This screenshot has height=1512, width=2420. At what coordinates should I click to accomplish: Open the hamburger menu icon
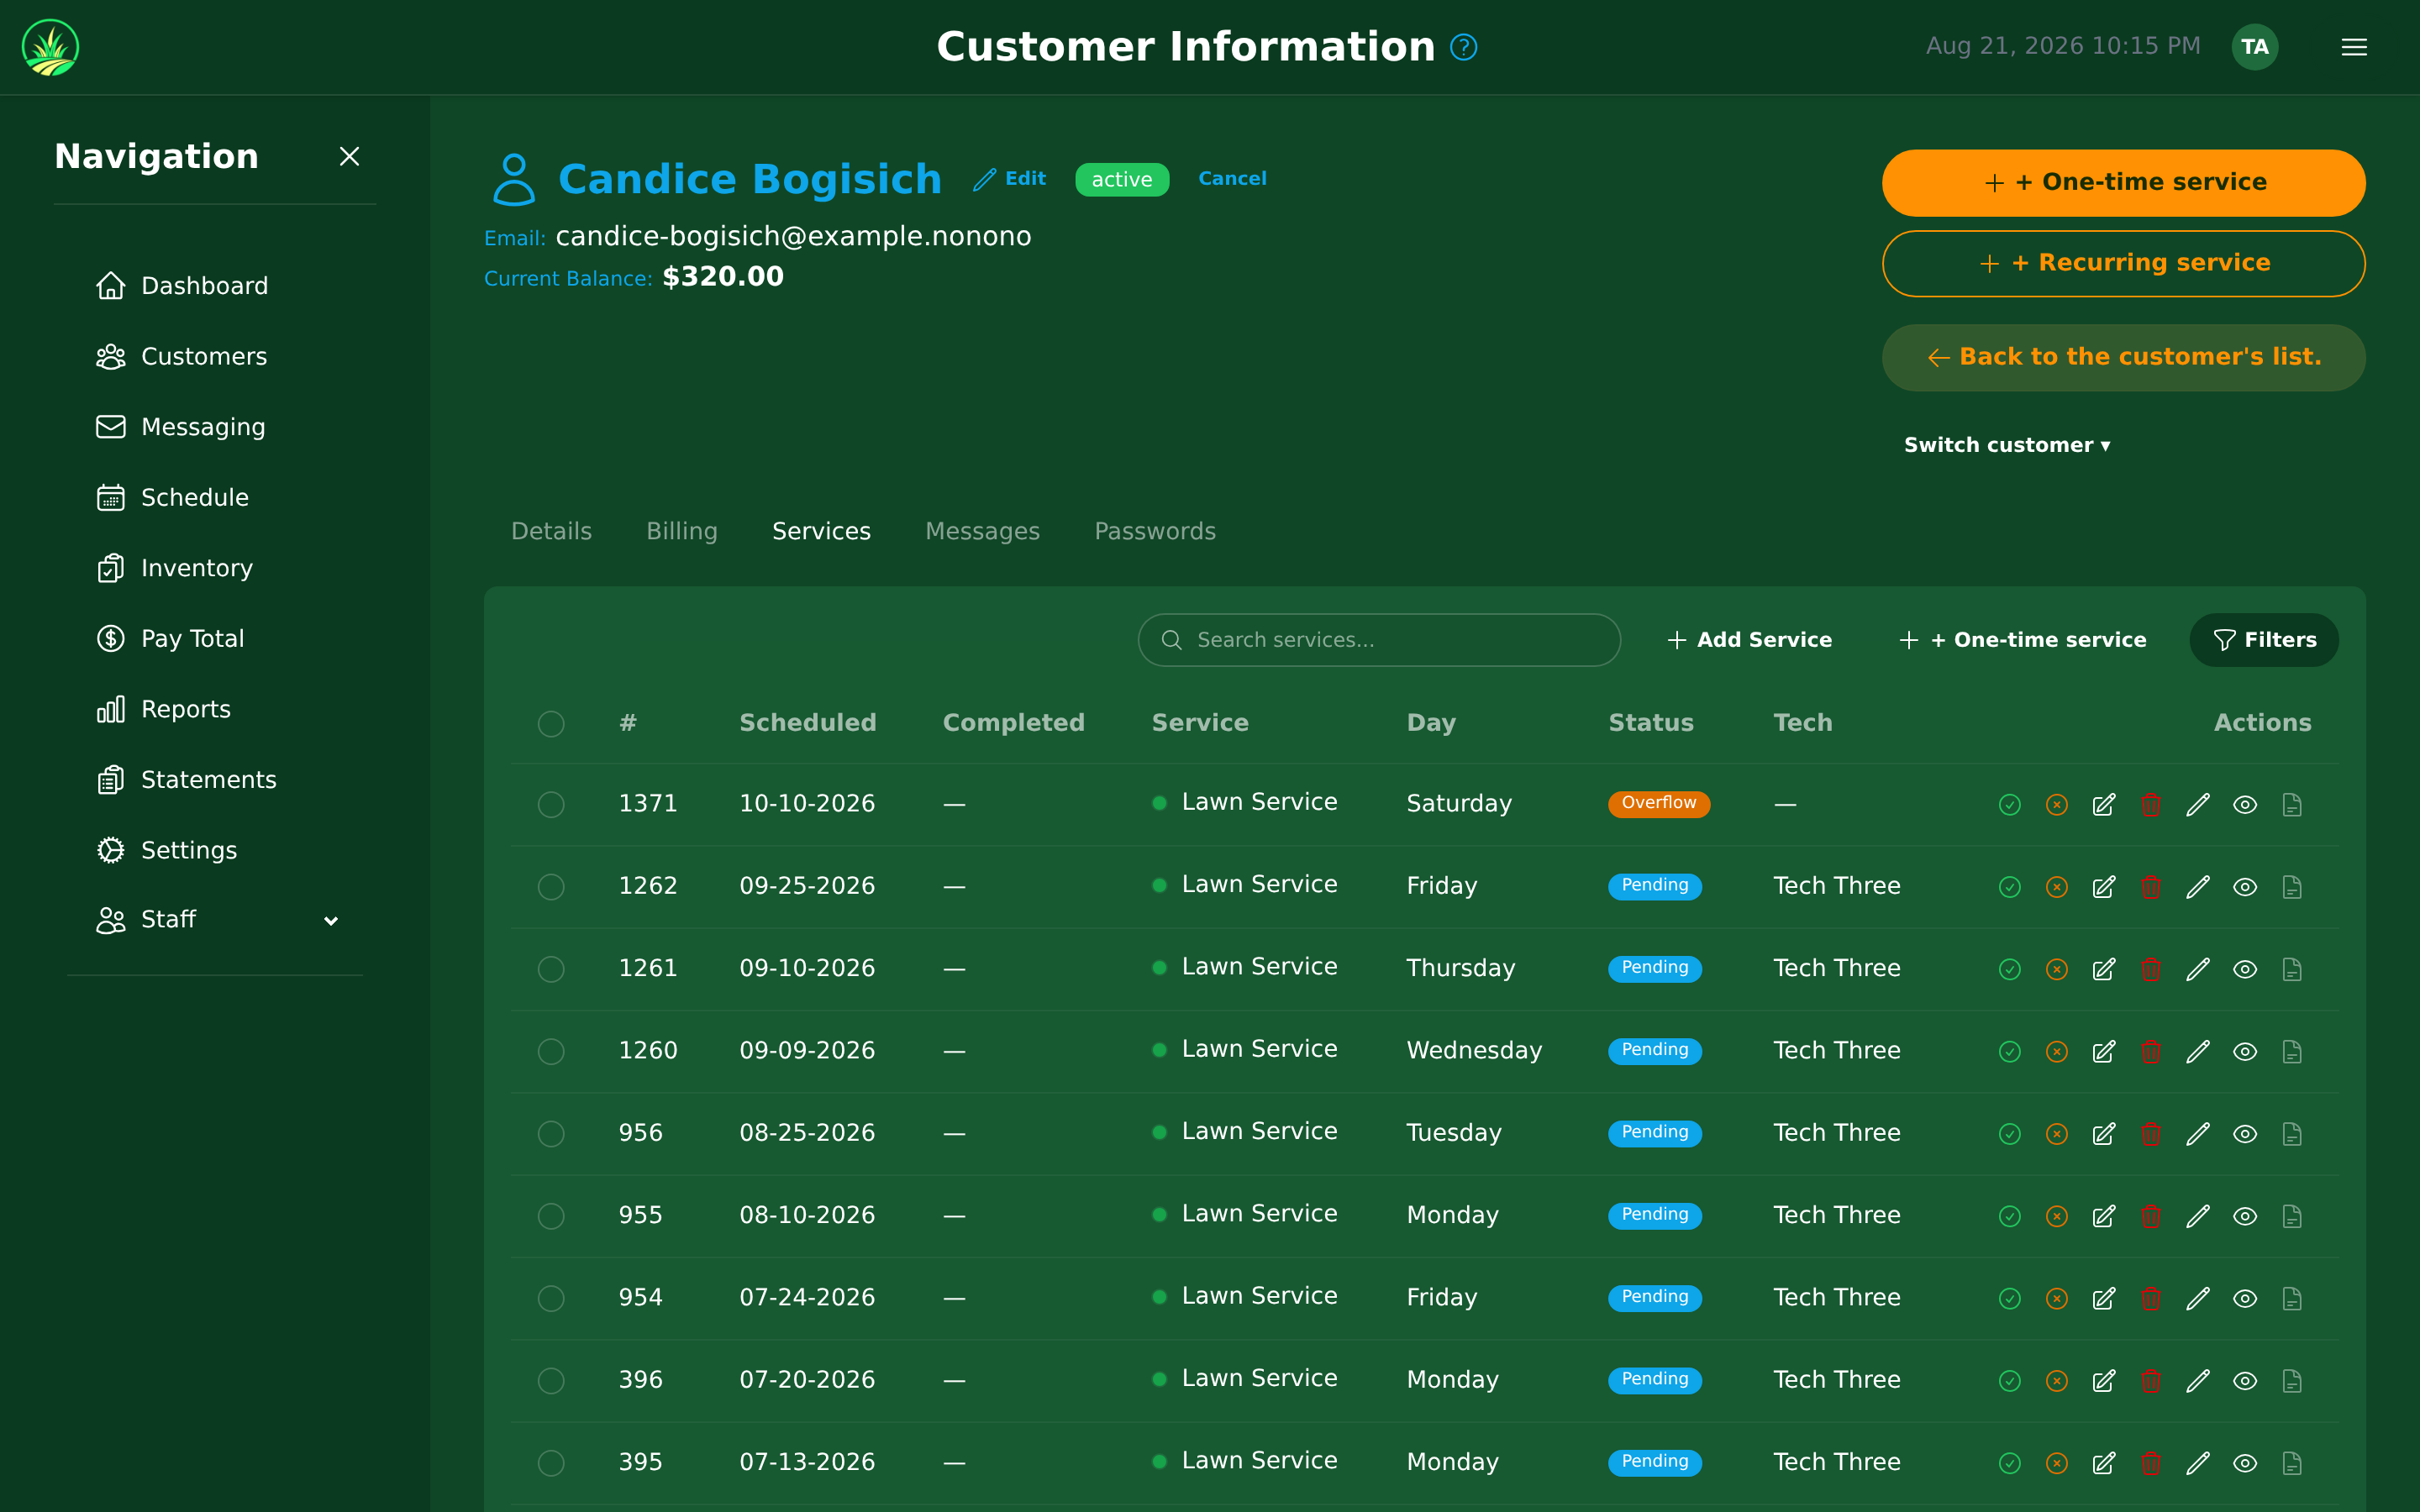[x=2354, y=47]
